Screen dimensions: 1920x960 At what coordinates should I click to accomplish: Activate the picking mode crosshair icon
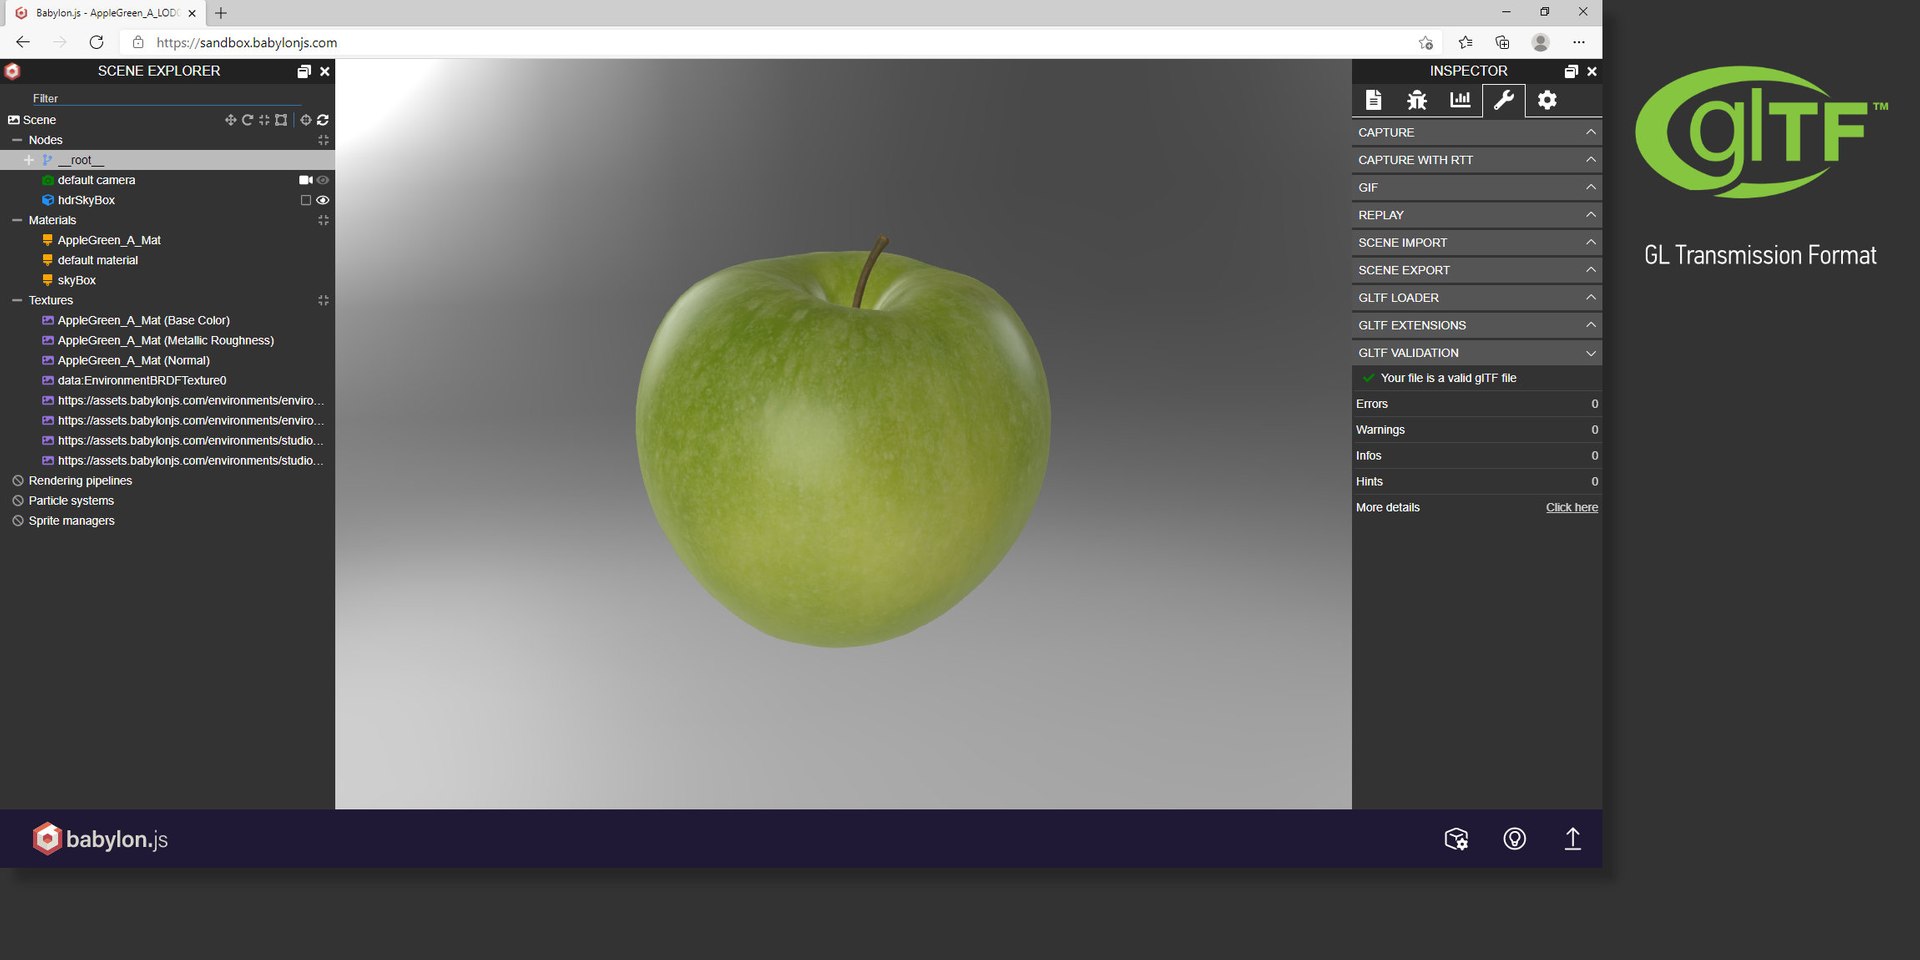click(306, 120)
